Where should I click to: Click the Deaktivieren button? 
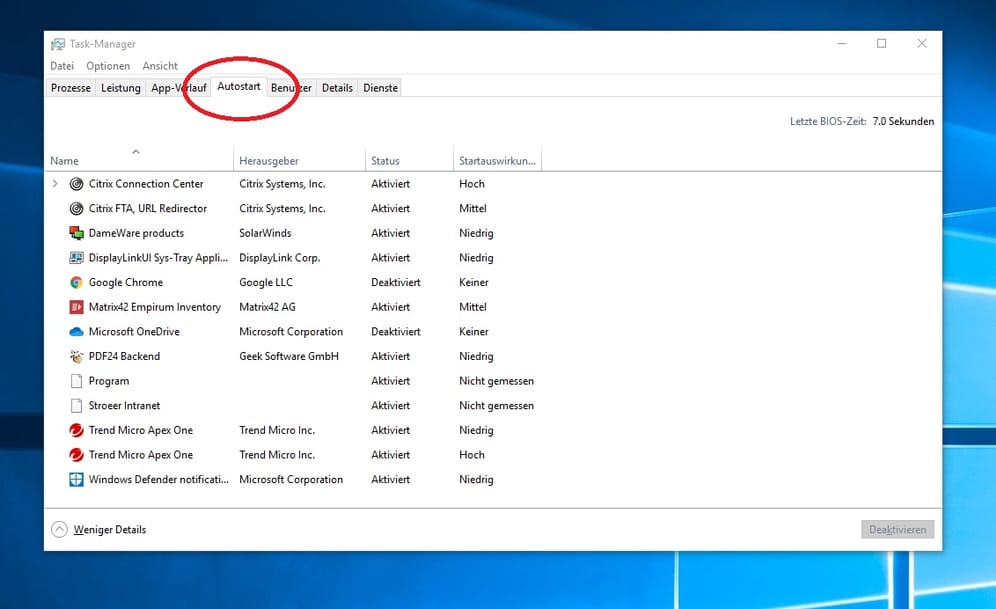[x=898, y=530]
